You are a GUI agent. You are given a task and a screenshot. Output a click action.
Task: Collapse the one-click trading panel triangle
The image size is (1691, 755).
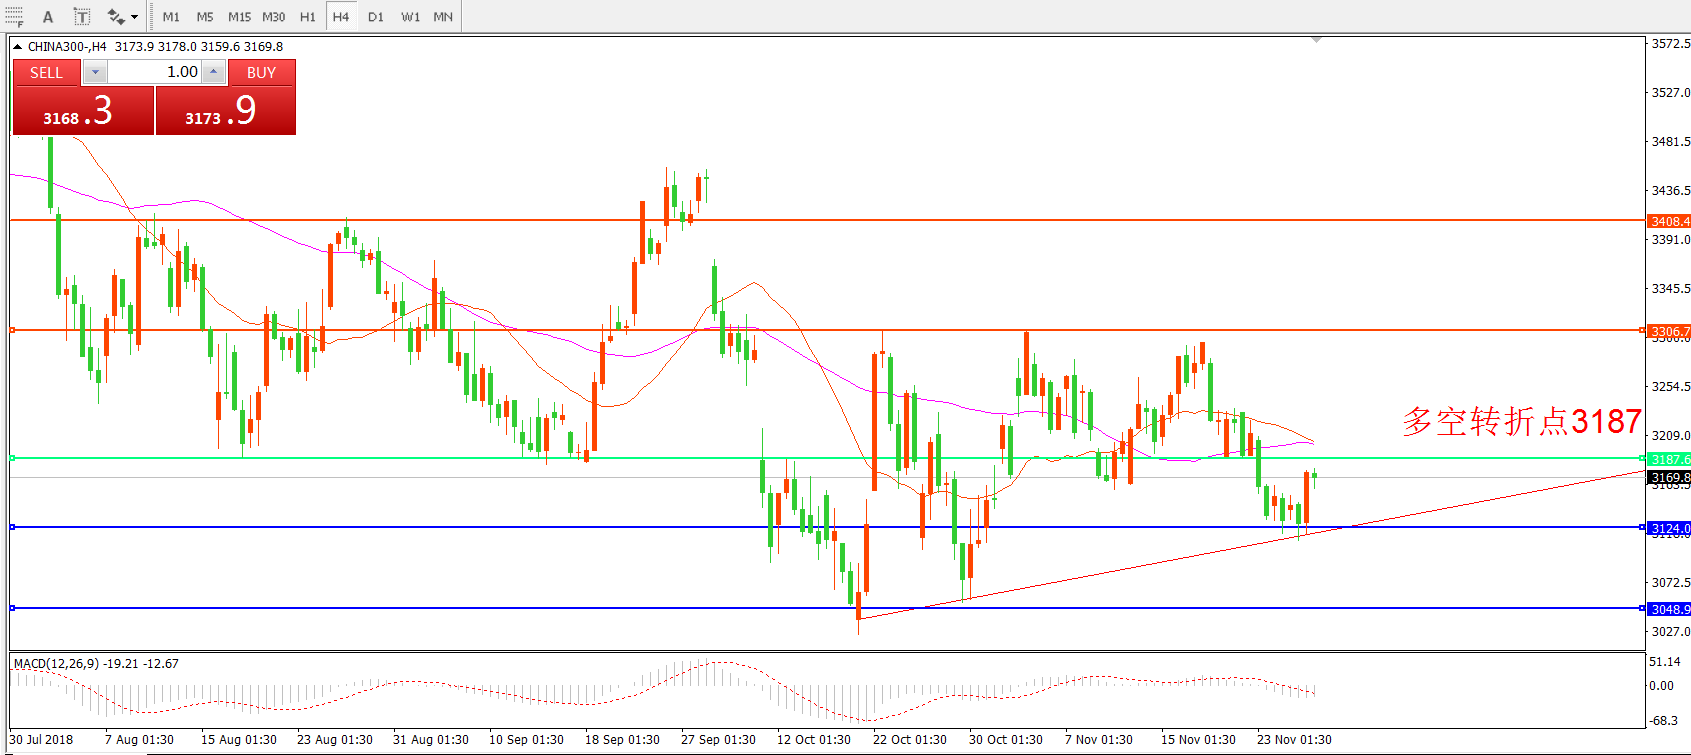point(17,46)
